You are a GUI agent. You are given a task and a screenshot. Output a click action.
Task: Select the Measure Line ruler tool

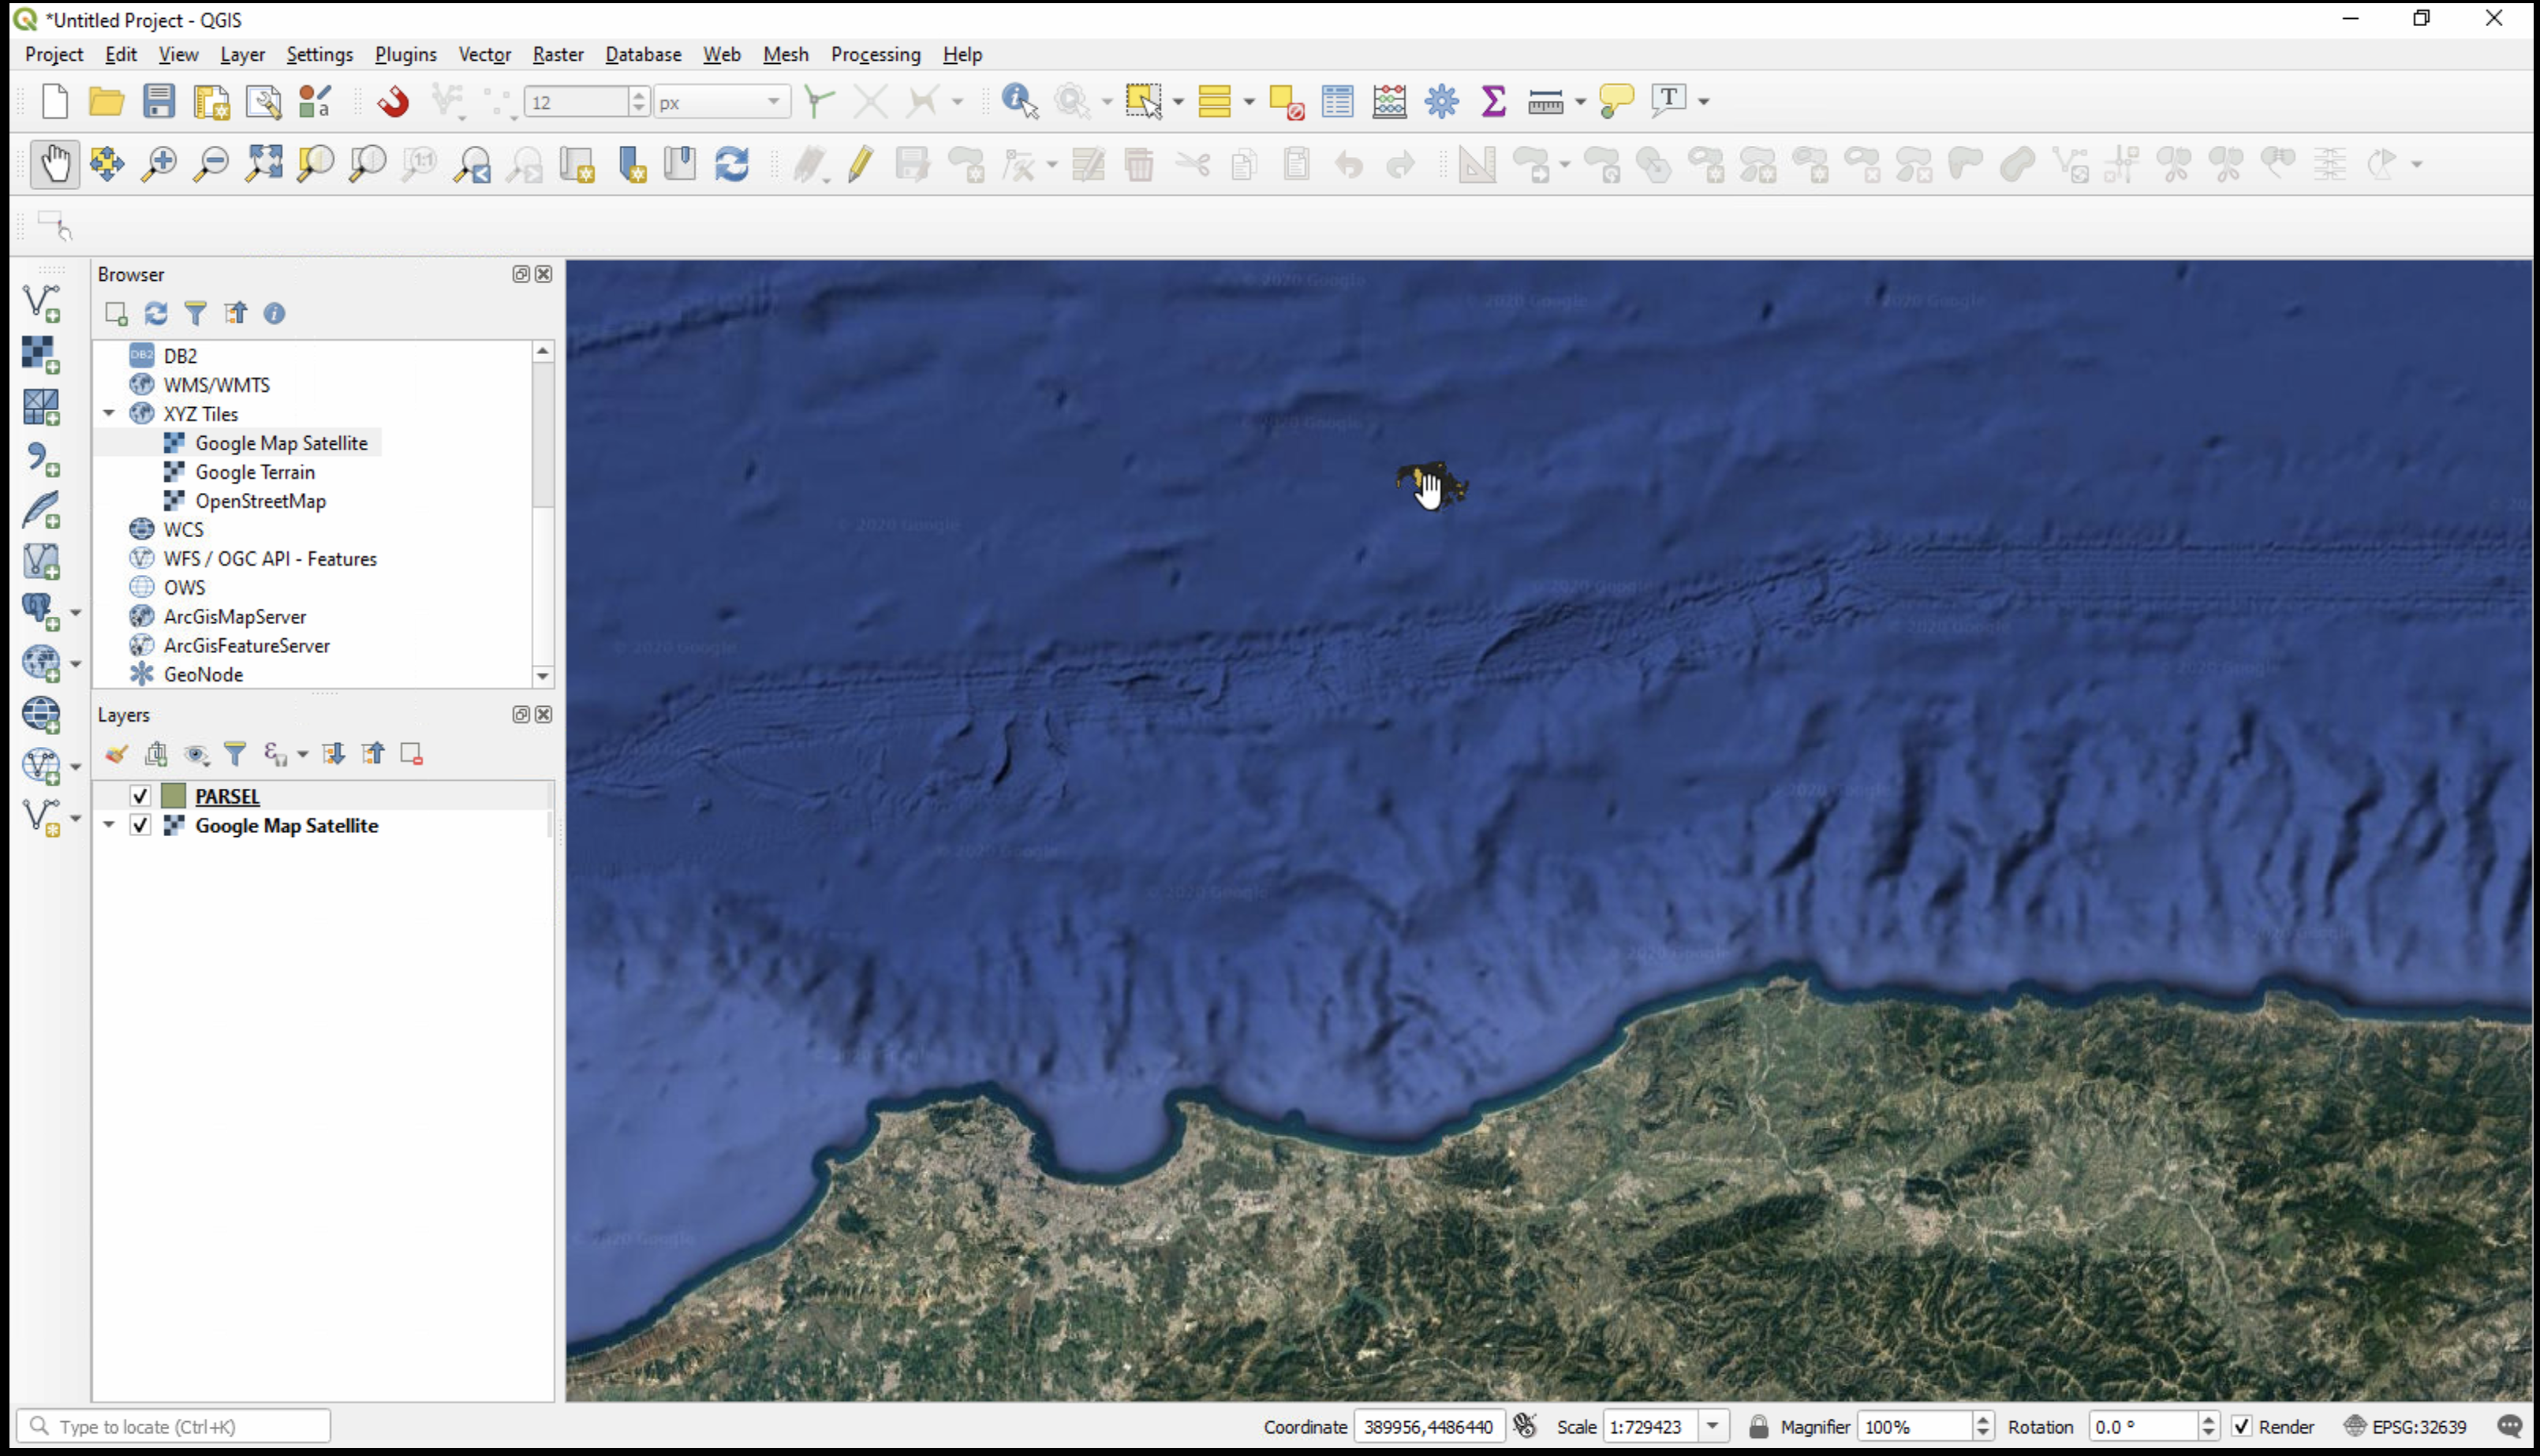coord(1545,101)
